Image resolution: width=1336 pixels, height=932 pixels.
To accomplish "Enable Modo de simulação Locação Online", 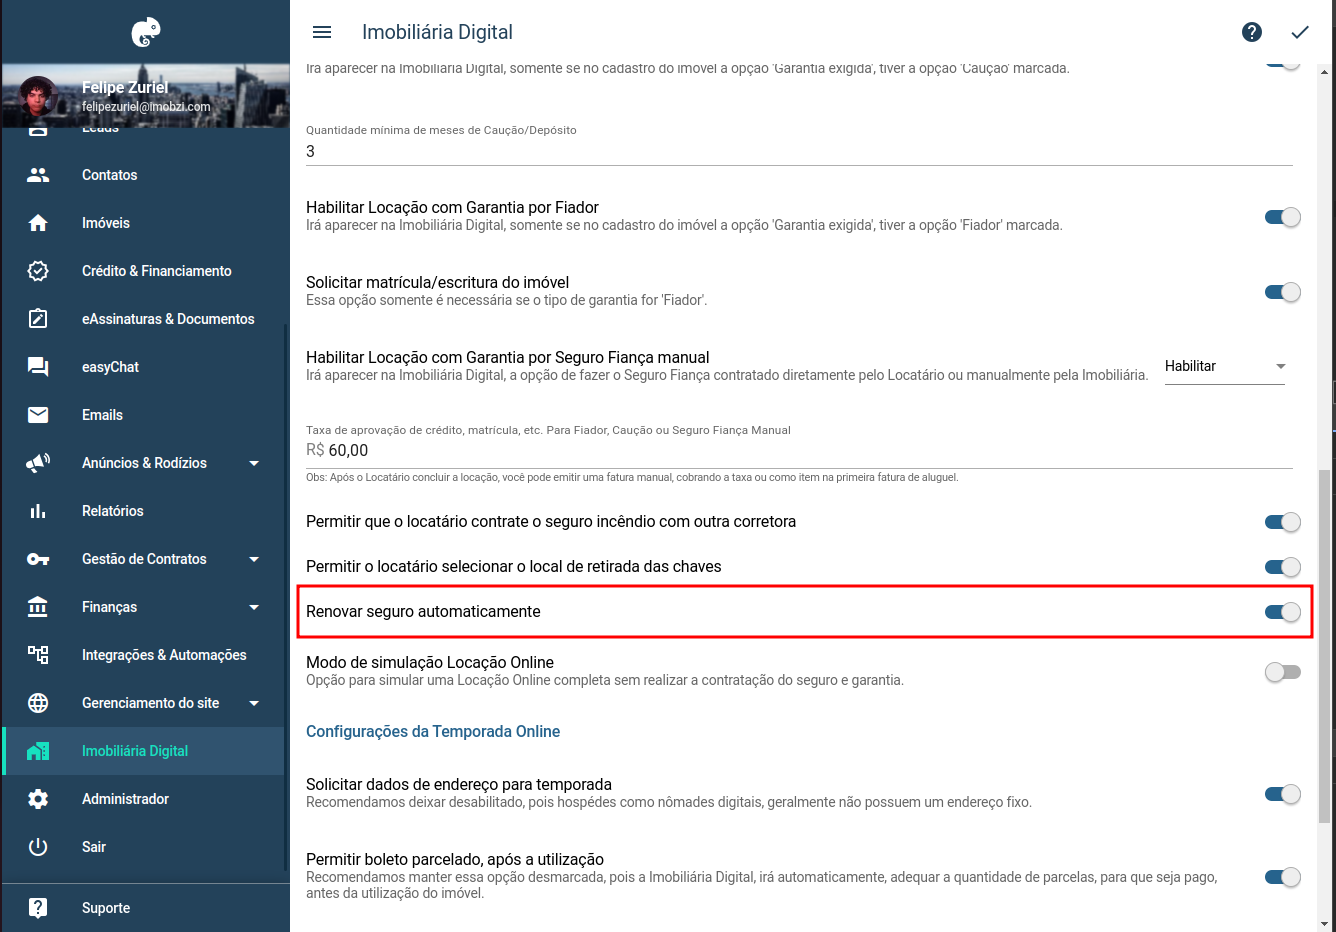I will click(x=1283, y=672).
